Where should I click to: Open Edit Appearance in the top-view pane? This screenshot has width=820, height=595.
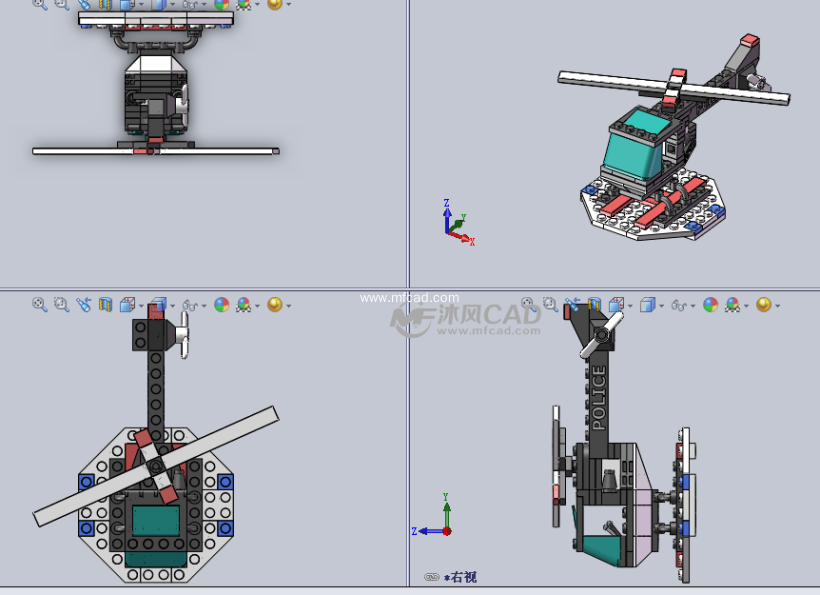222,304
